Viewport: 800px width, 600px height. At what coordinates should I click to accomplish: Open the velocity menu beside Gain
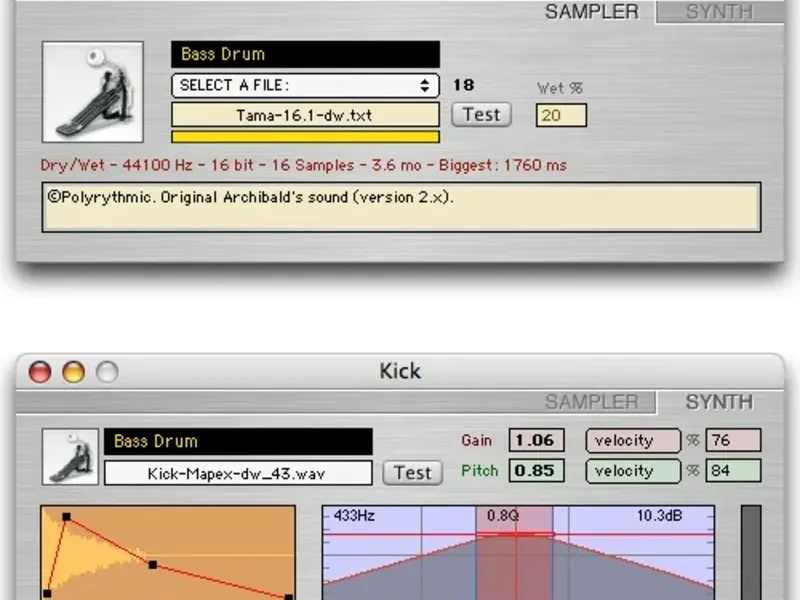(x=633, y=441)
